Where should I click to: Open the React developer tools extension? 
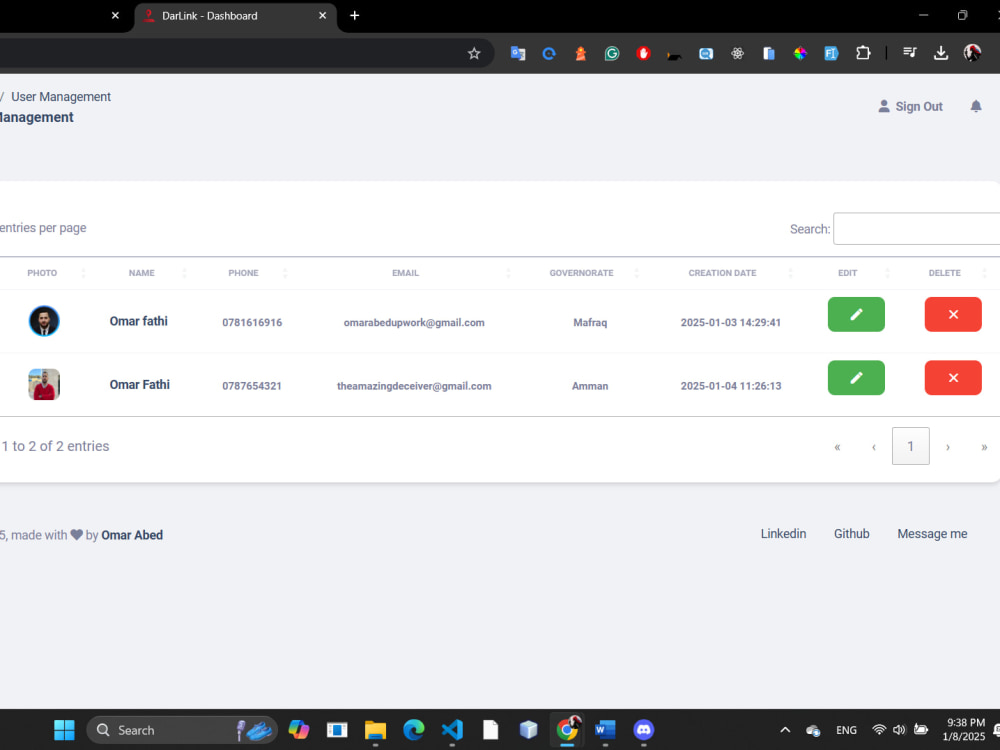click(737, 54)
